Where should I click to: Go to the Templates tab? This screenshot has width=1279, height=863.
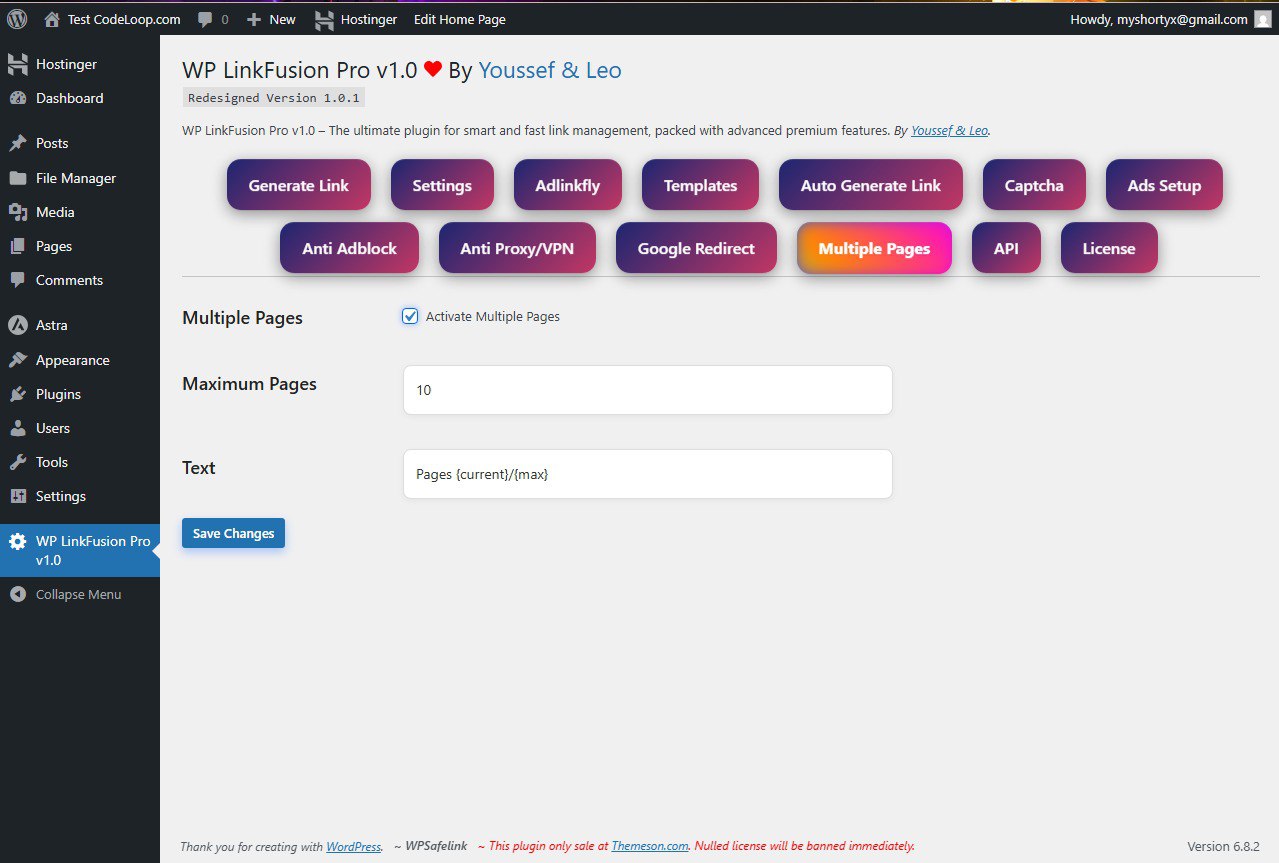[700, 185]
